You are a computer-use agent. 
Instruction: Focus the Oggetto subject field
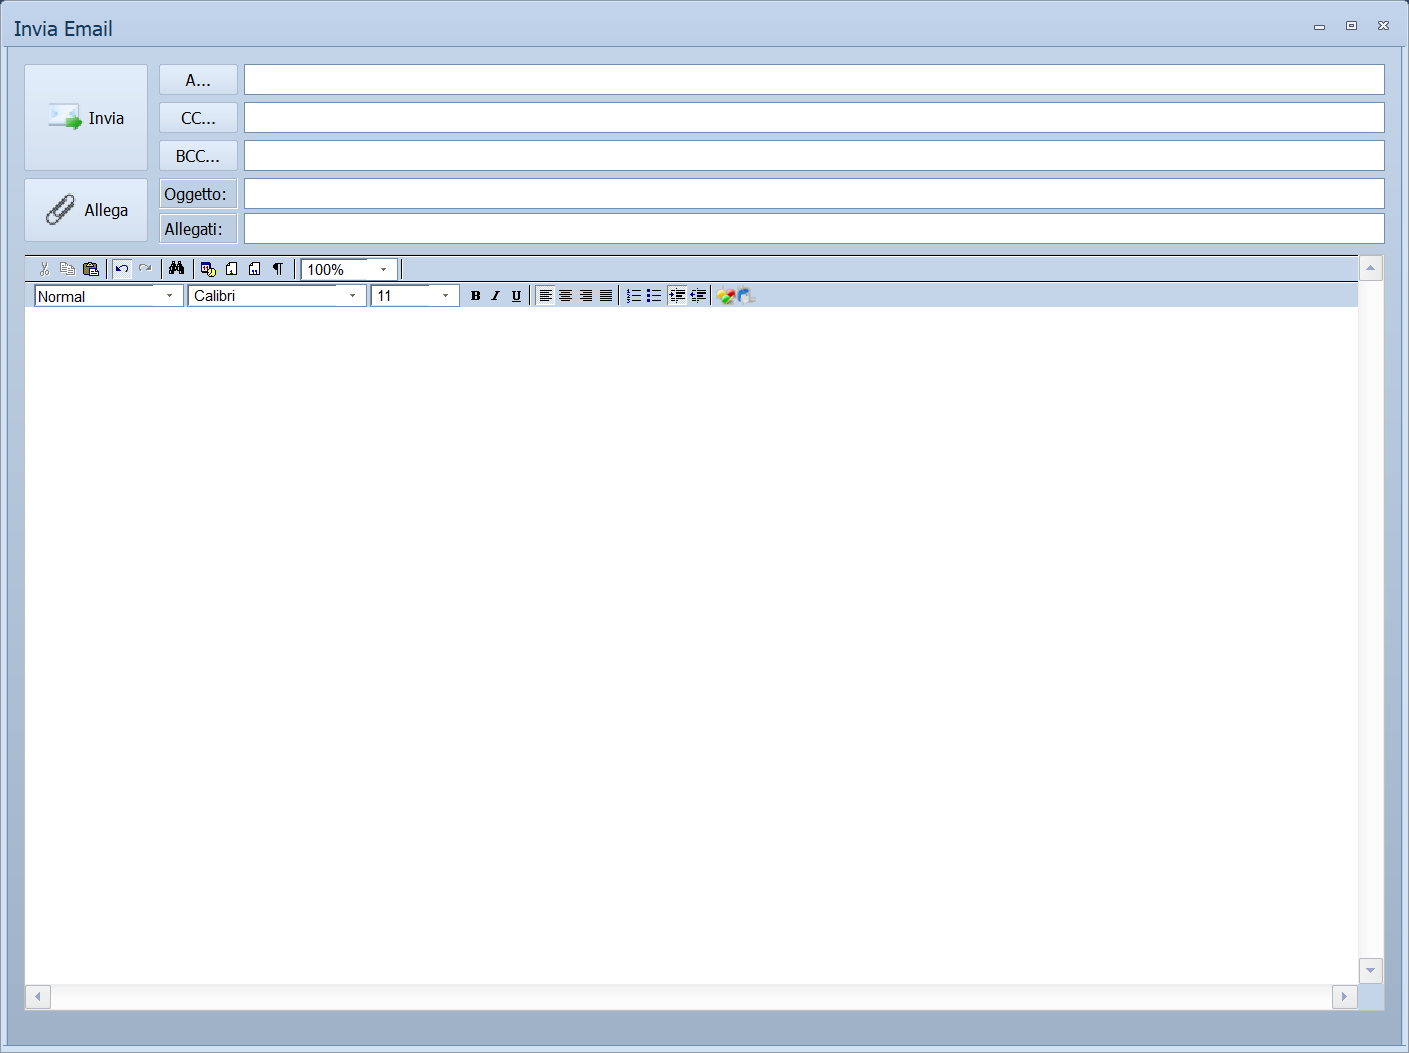(x=814, y=194)
